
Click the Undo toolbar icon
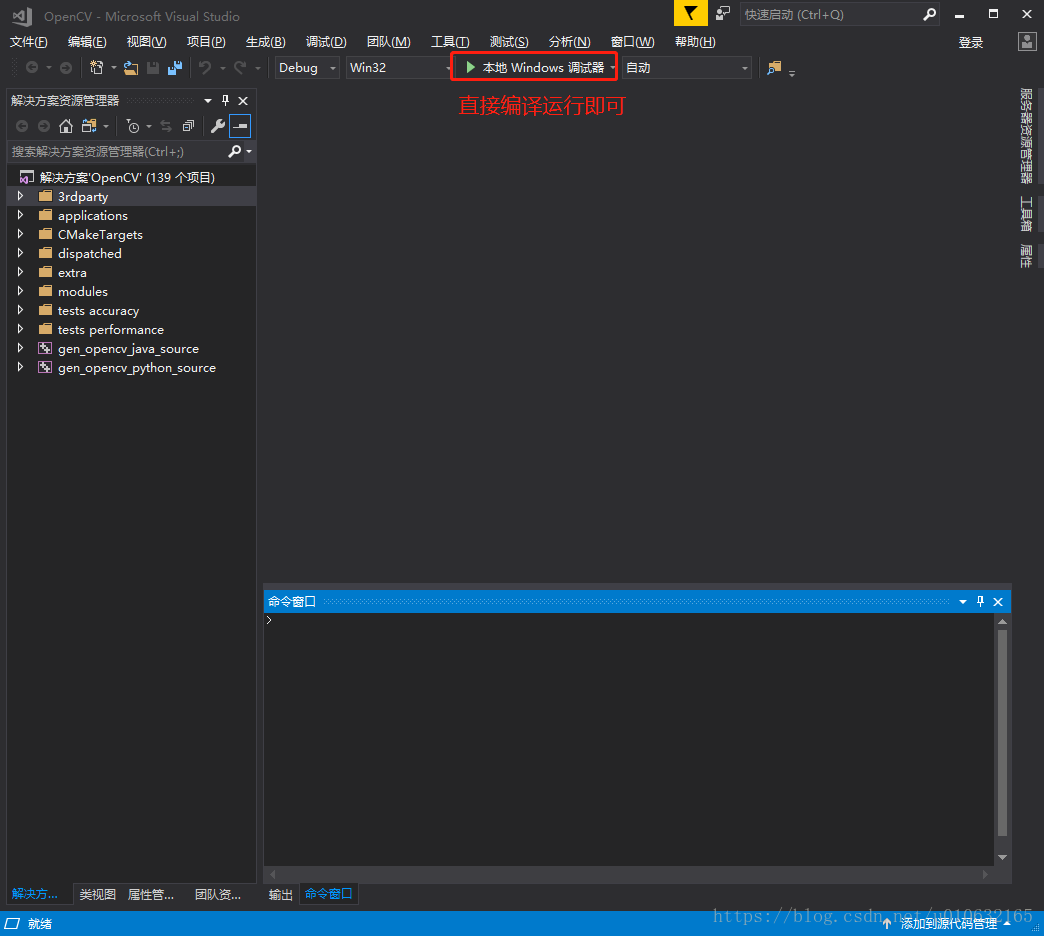(205, 67)
